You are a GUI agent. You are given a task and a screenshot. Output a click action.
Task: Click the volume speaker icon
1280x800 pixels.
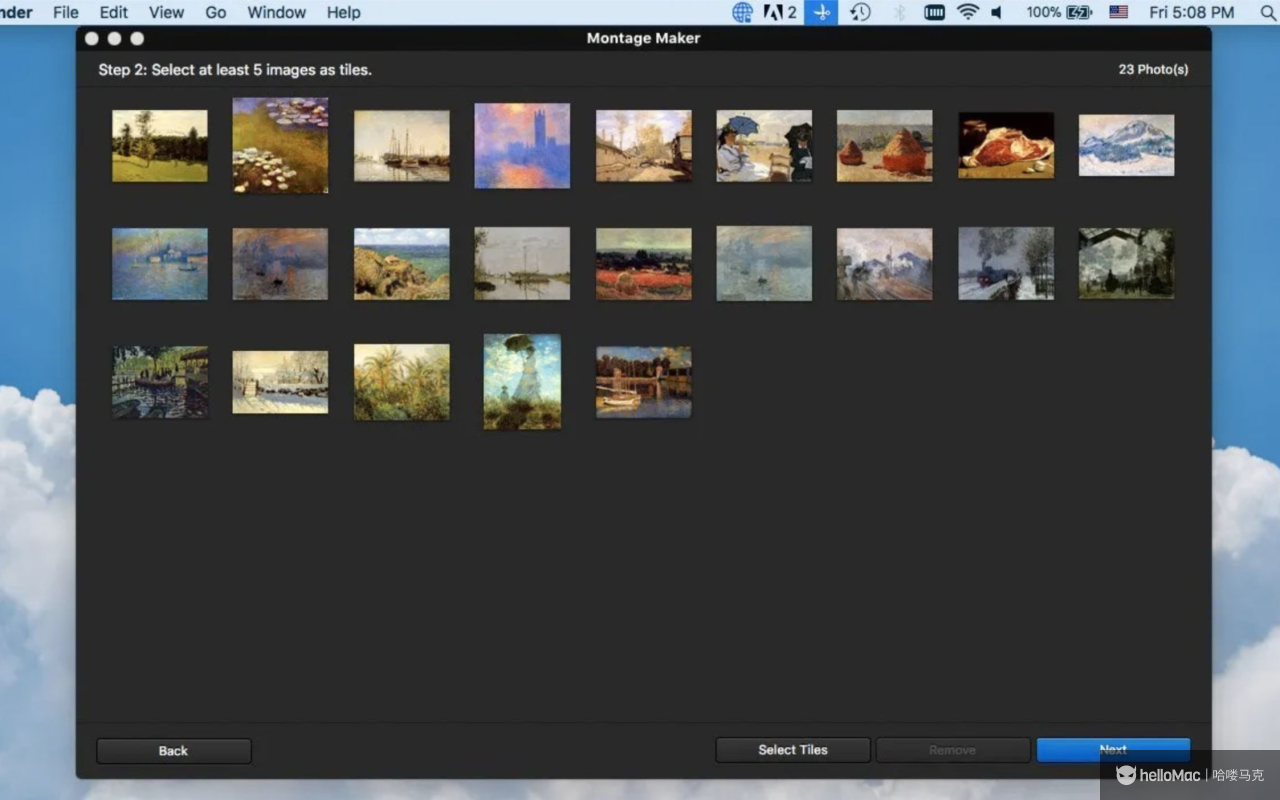997,12
